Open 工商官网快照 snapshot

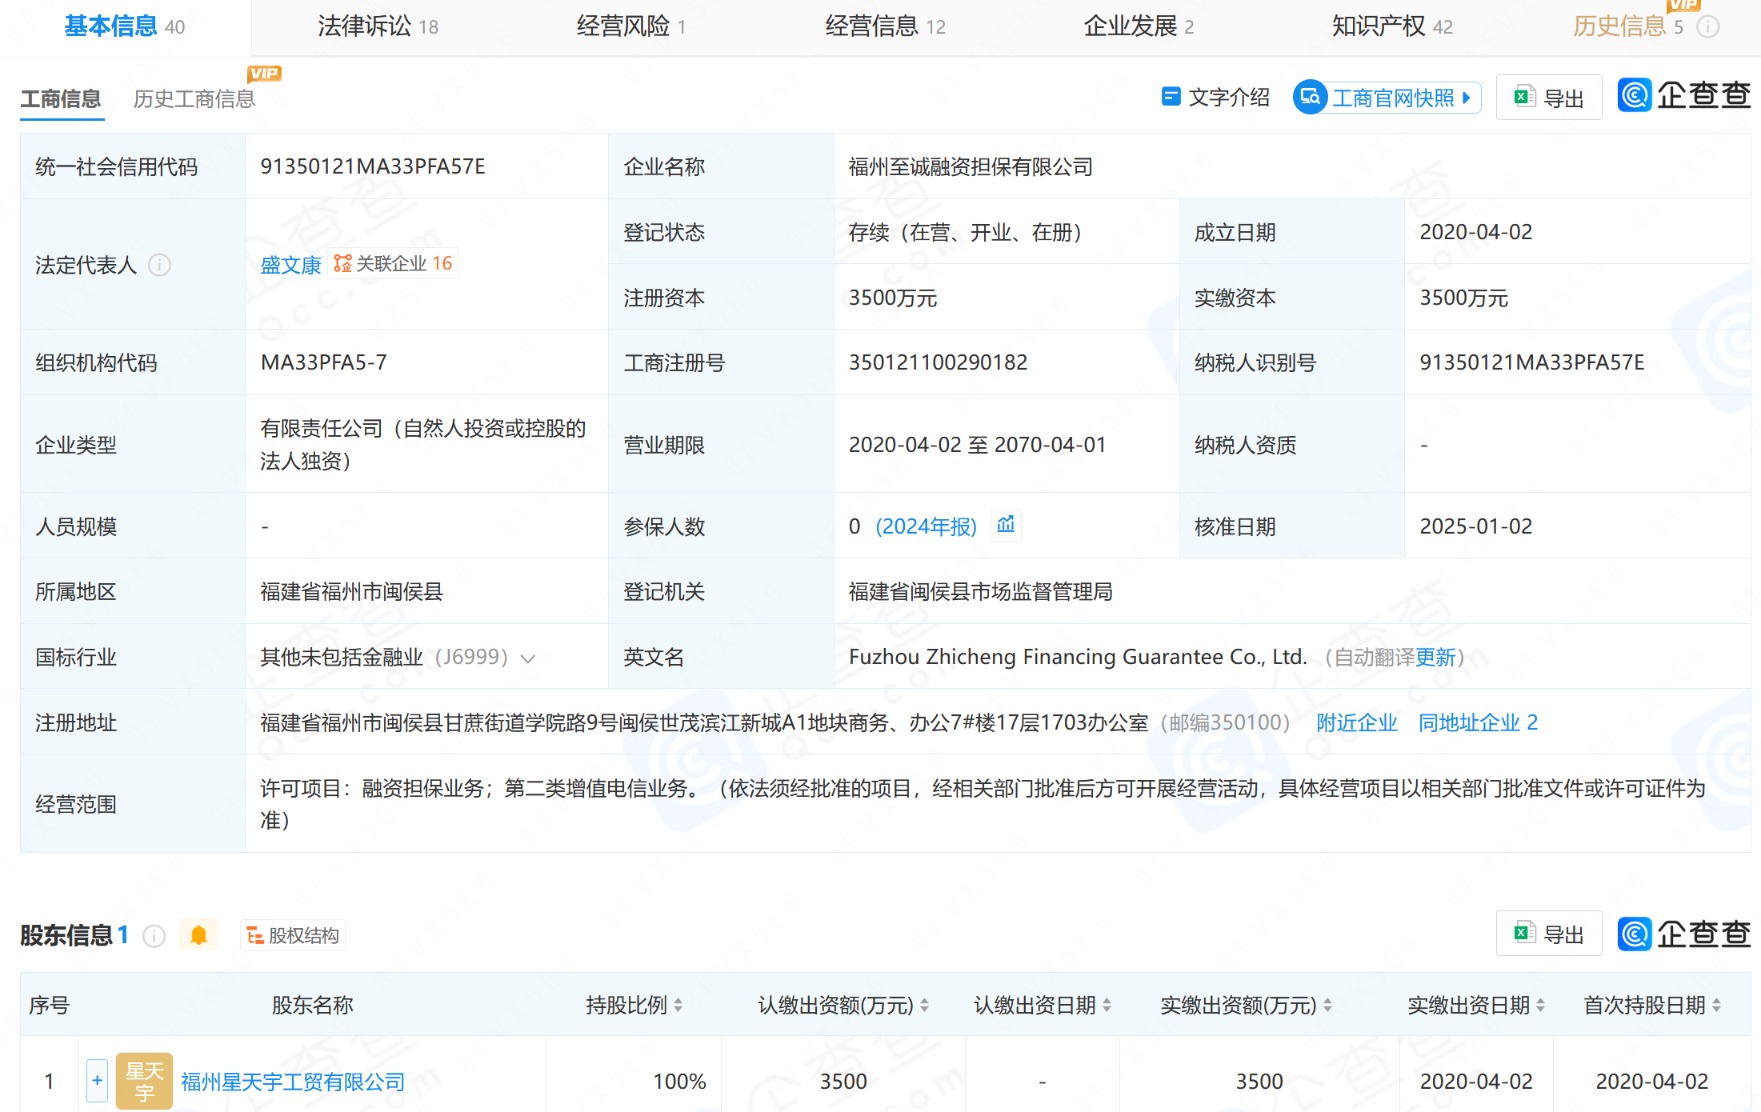point(1387,97)
